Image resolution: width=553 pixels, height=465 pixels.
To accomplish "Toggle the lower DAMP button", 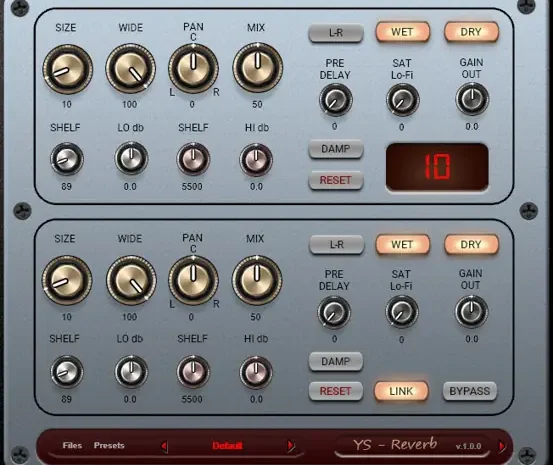I will pyautogui.click(x=335, y=362).
